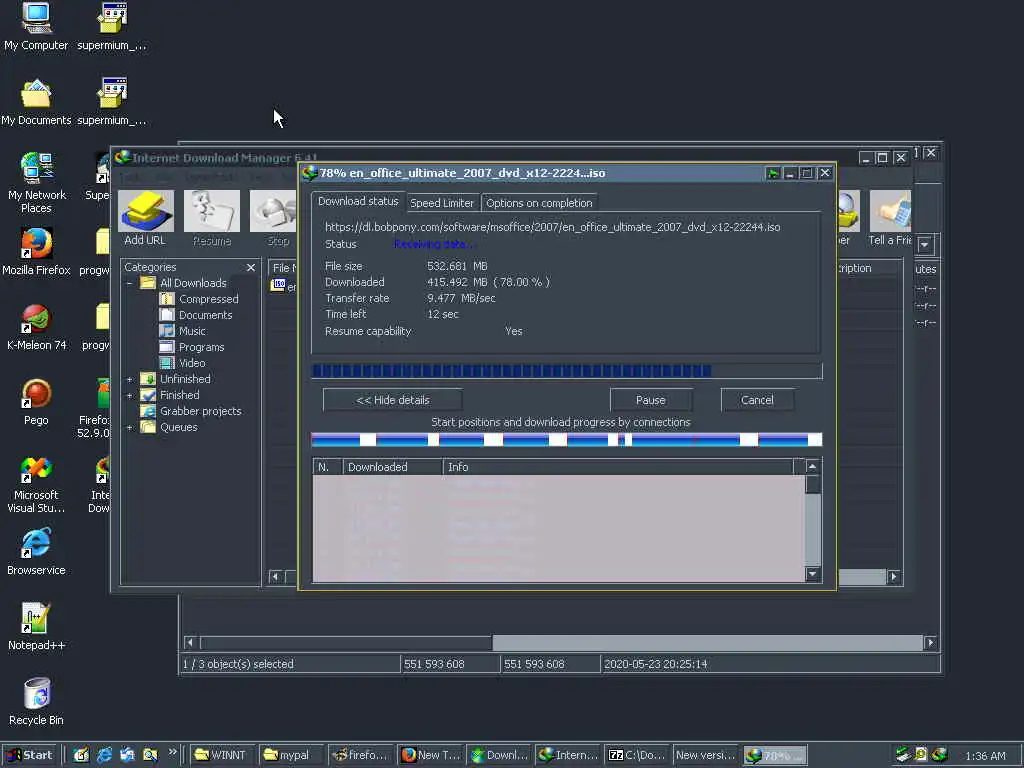Expand the Unfinished tree node
Screen dimensions: 1024x768
pos(129,379)
